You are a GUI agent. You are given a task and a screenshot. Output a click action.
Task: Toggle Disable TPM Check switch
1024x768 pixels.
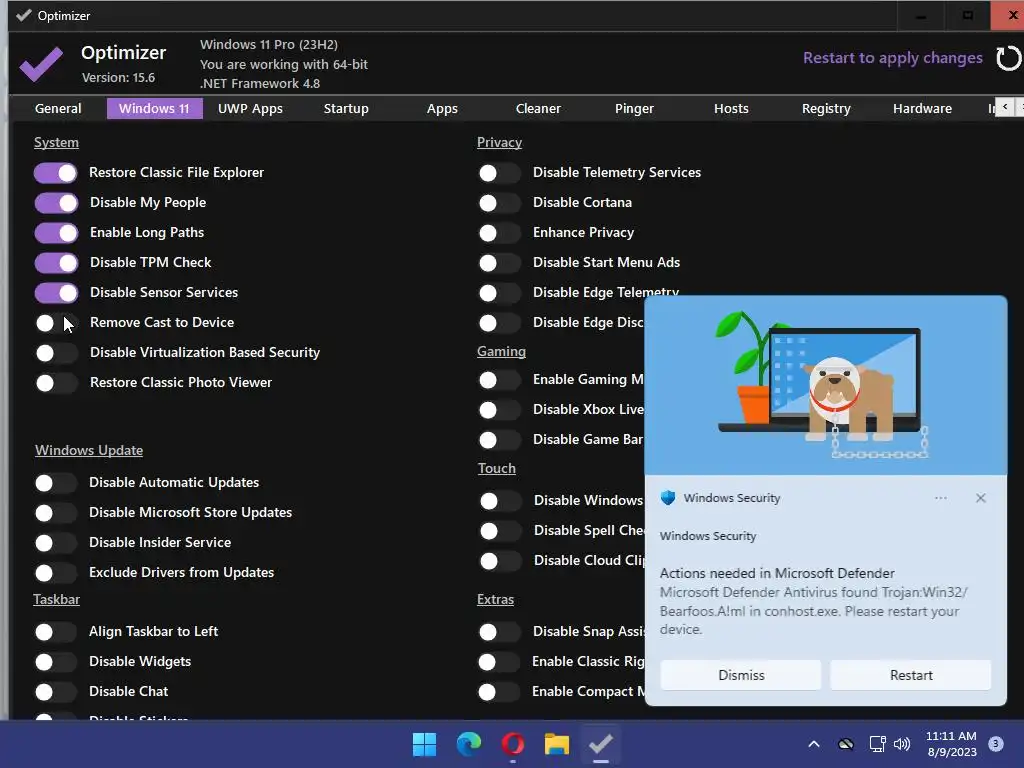click(56, 263)
